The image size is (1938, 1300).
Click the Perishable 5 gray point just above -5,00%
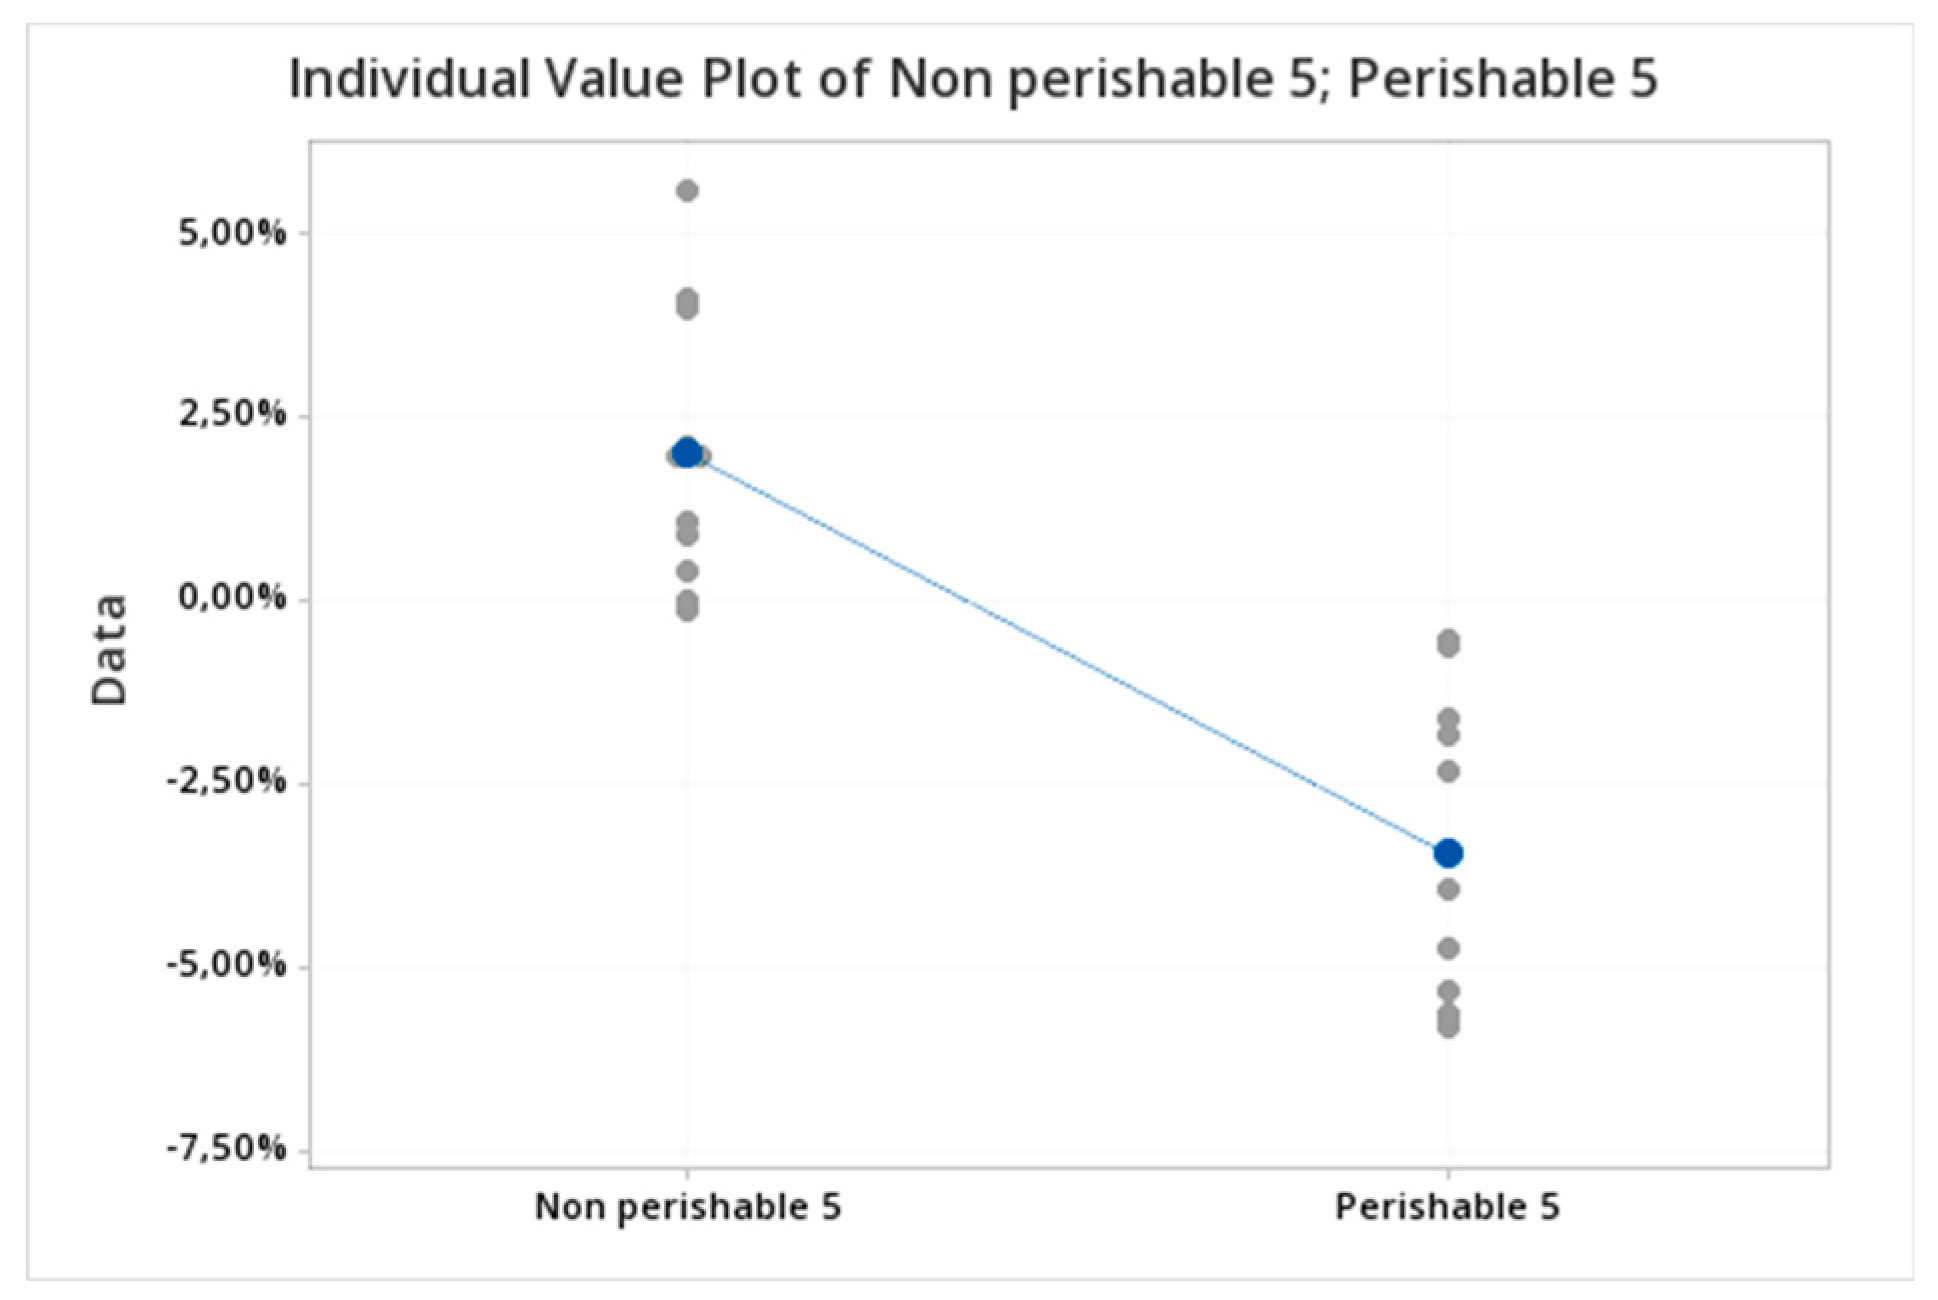1448,948
